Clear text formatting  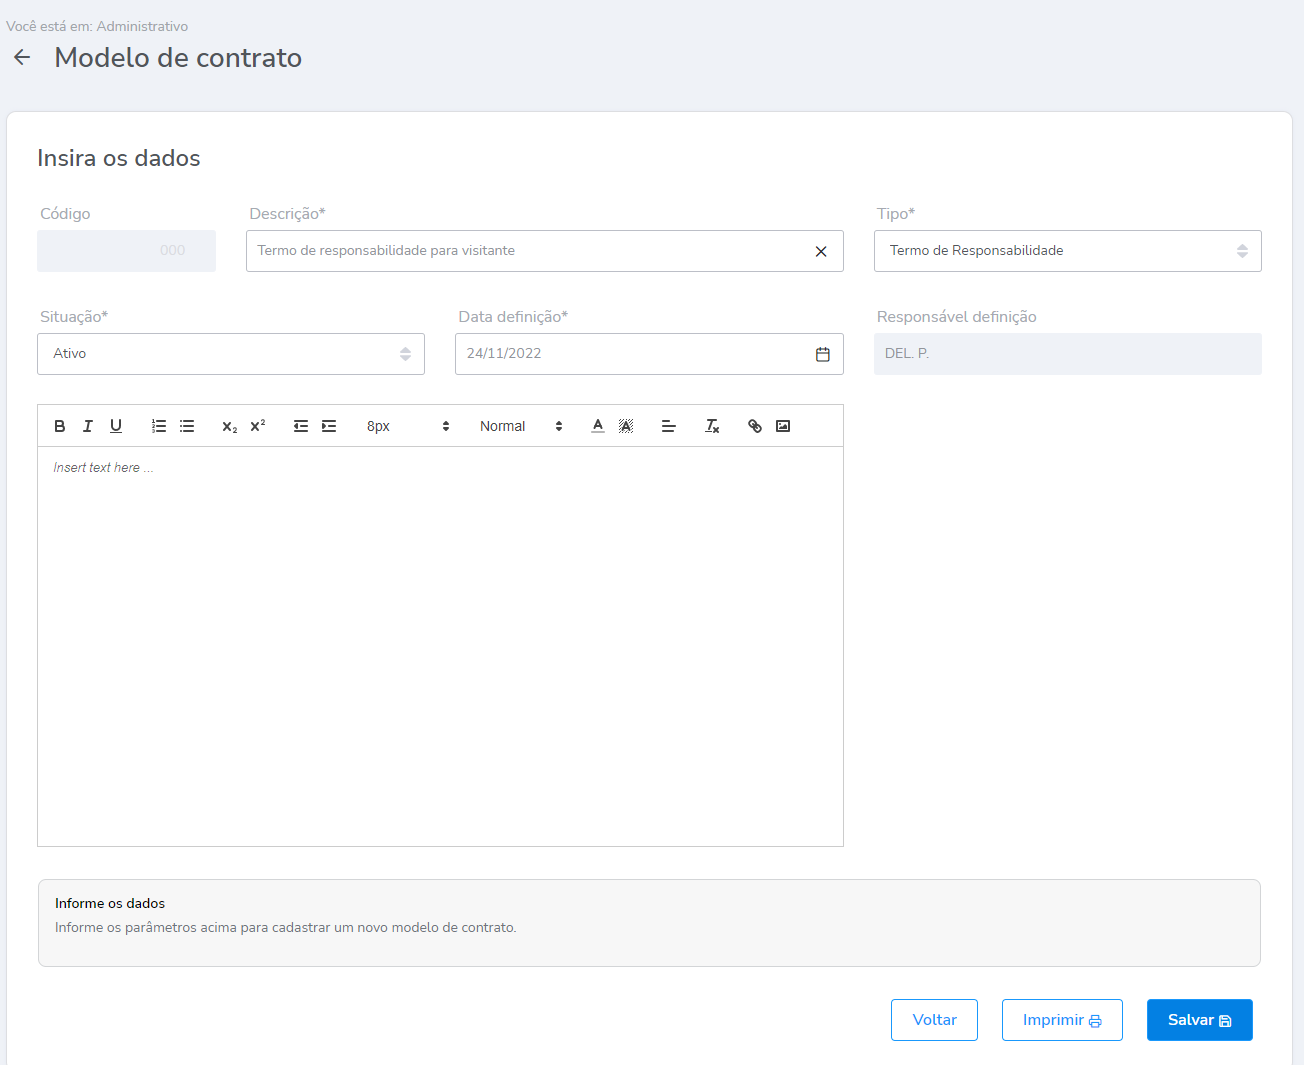pyautogui.click(x=712, y=426)
